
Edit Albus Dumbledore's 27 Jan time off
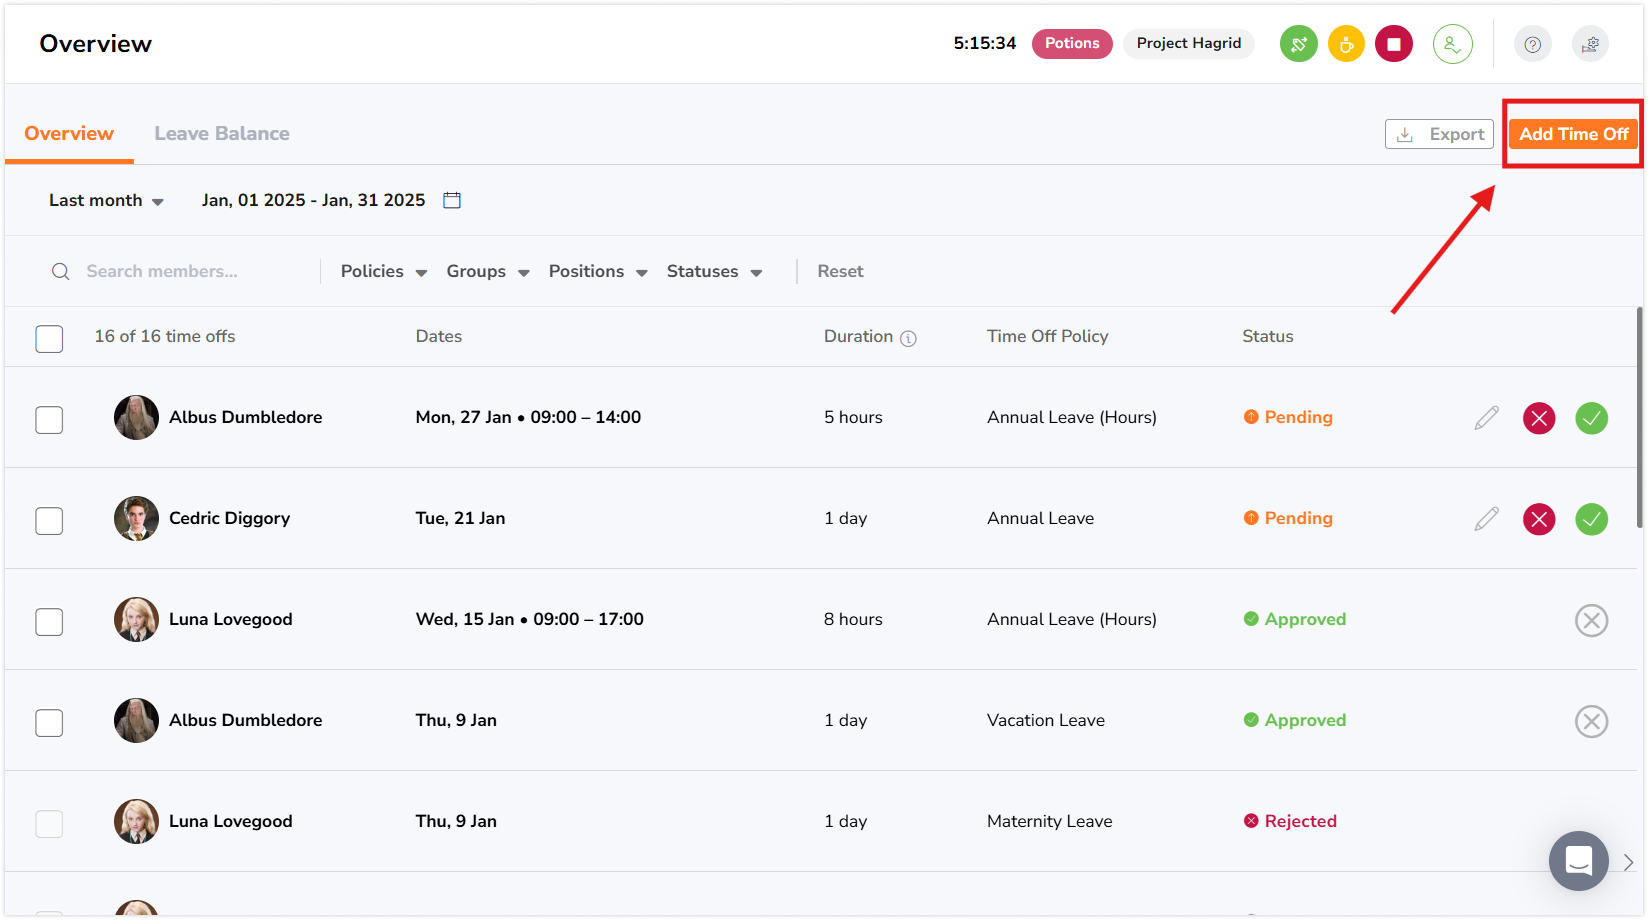tap(1486, 418)
